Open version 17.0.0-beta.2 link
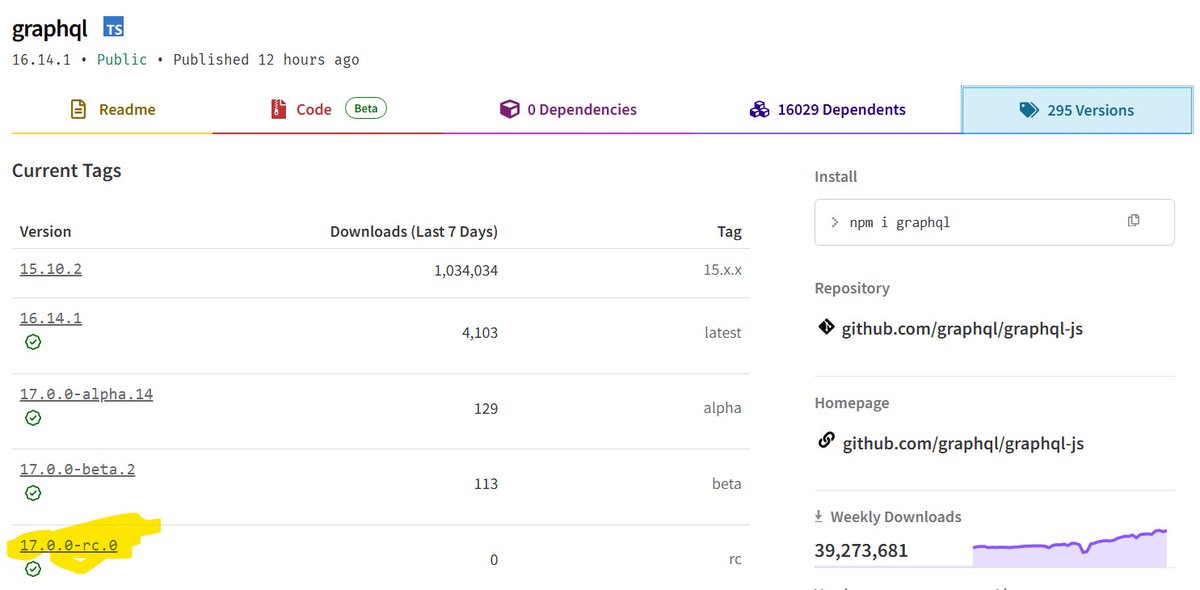The height and width of the screenshot is (590, 1200). (77, 469)
